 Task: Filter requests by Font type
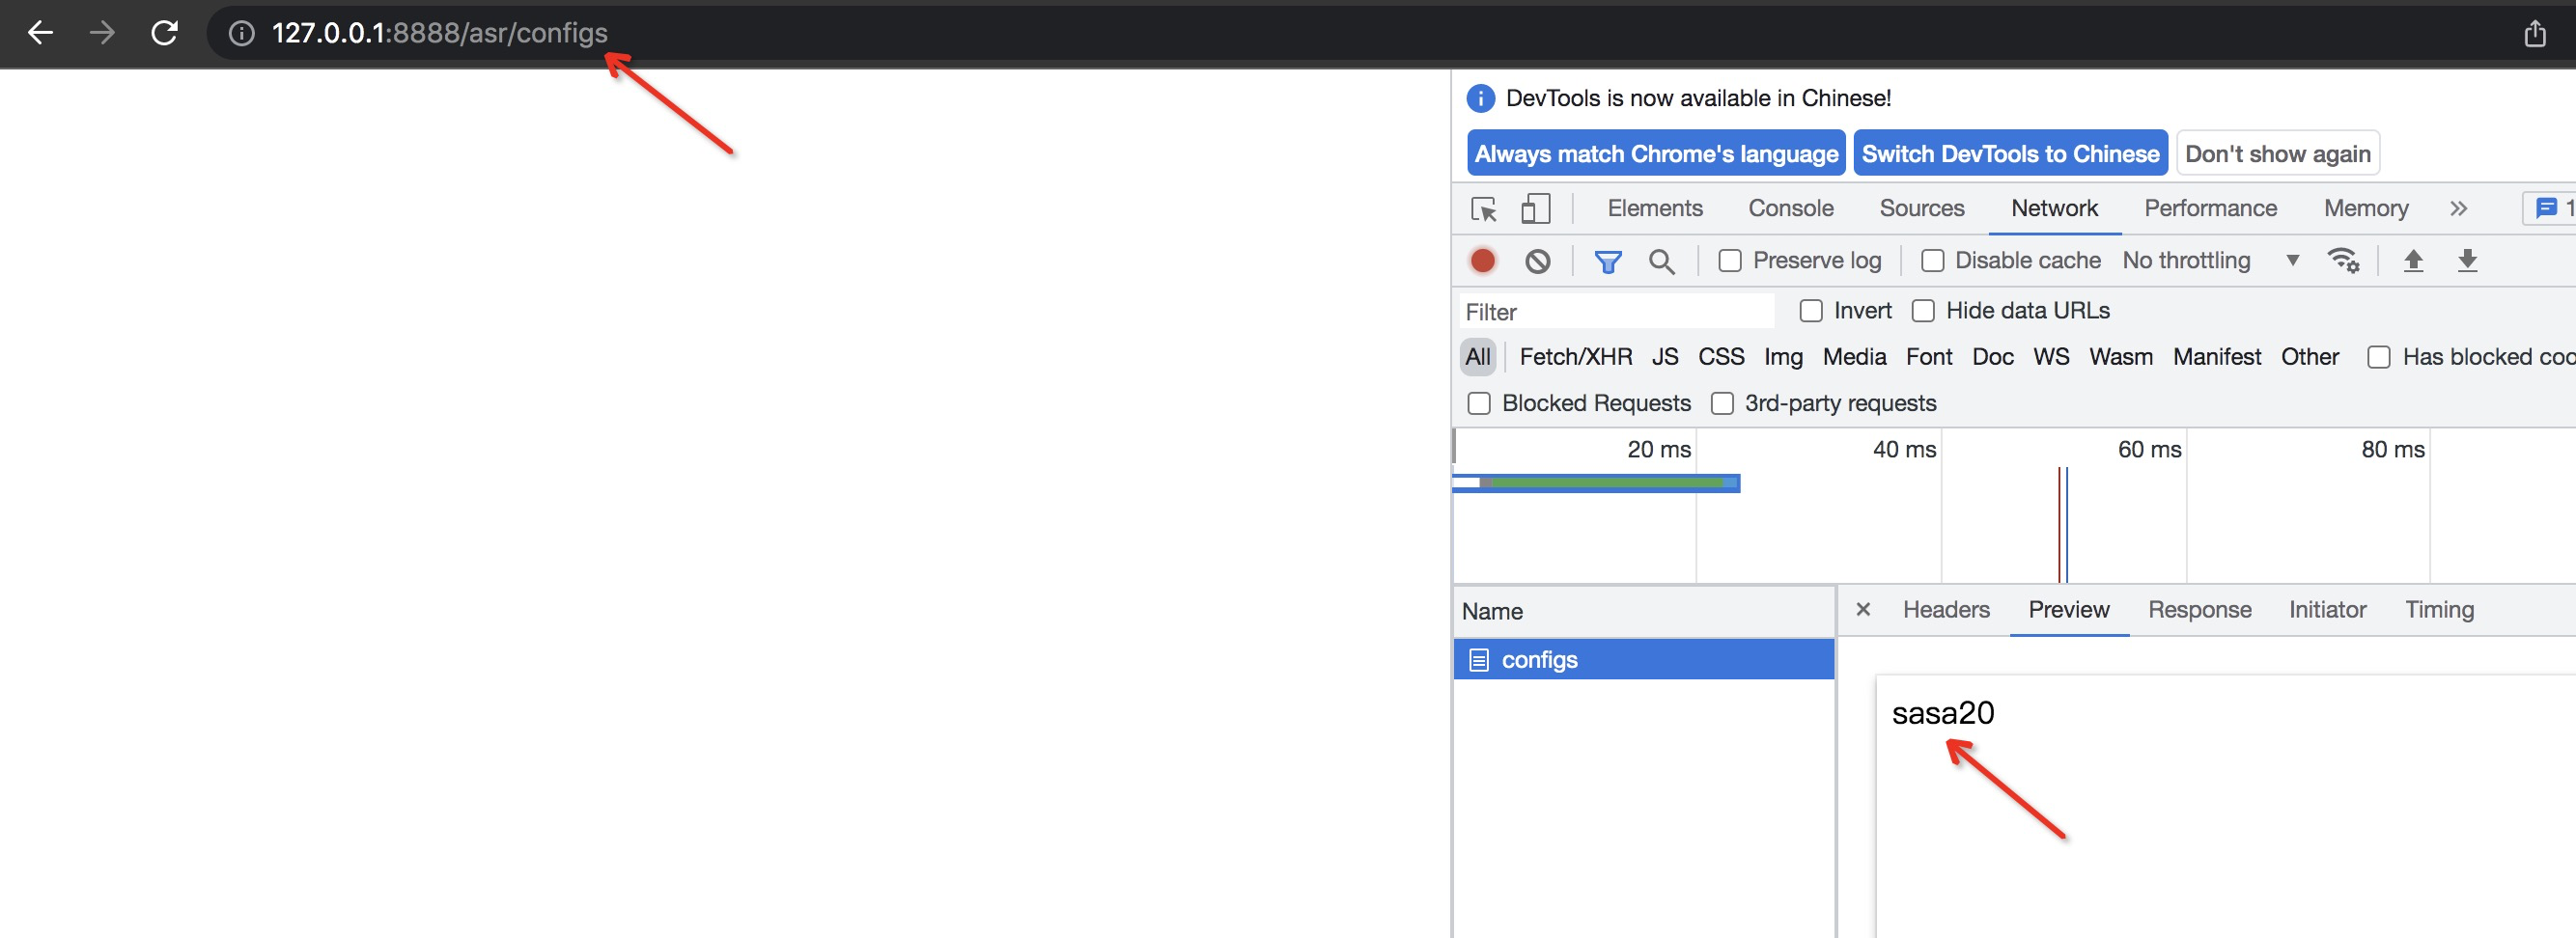[1929, 357]
